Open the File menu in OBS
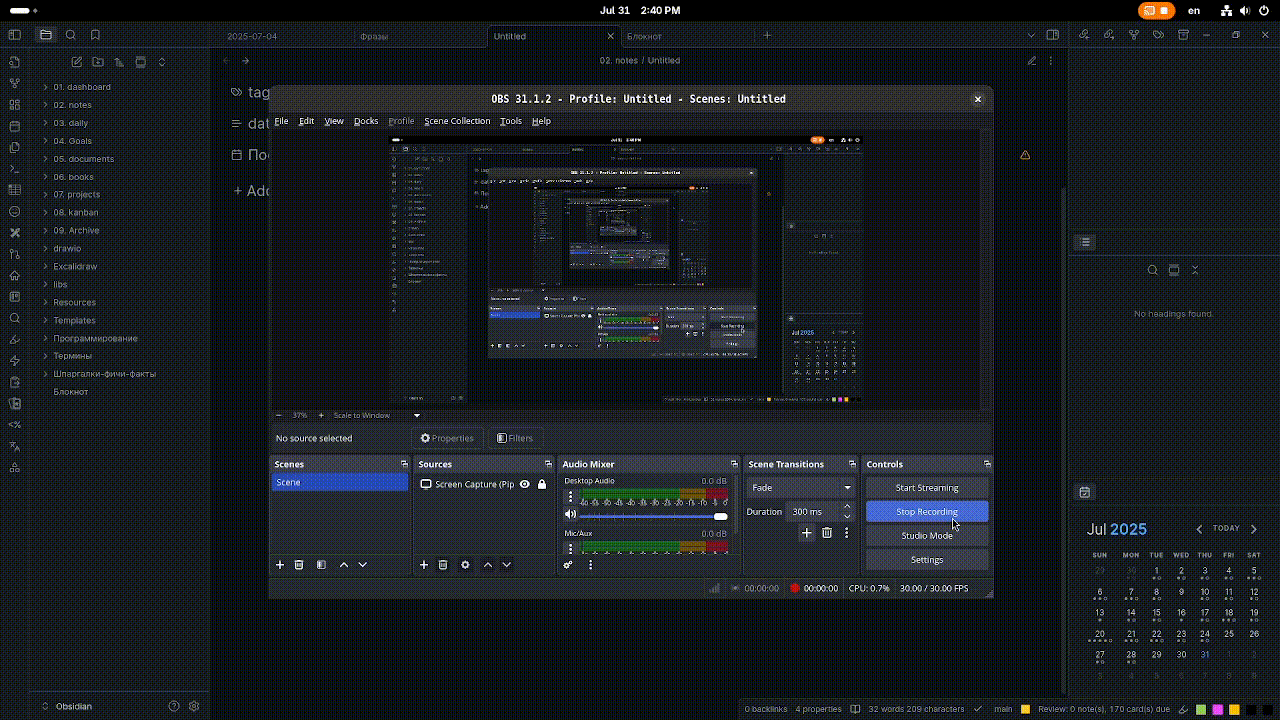Viewport: 1280px width, 720px height. click(281, 121)
